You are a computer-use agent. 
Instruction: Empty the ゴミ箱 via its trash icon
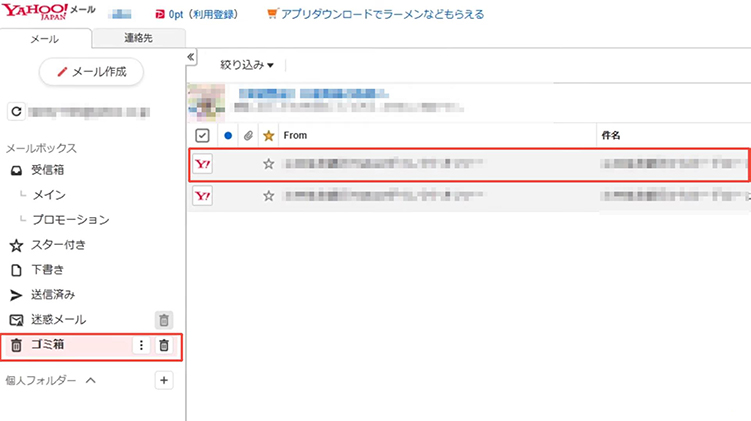[164, 345]
